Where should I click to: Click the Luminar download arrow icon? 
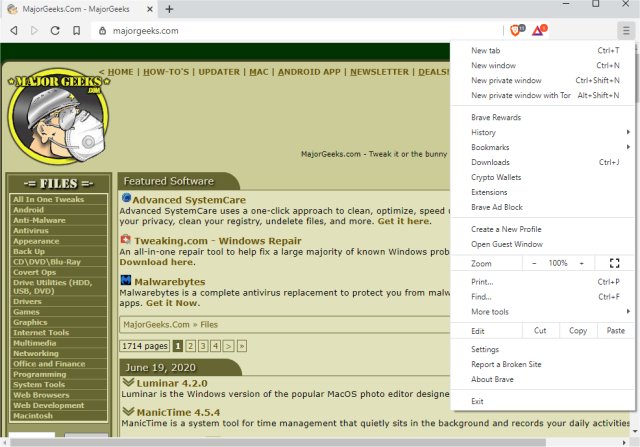coord(128,382)
